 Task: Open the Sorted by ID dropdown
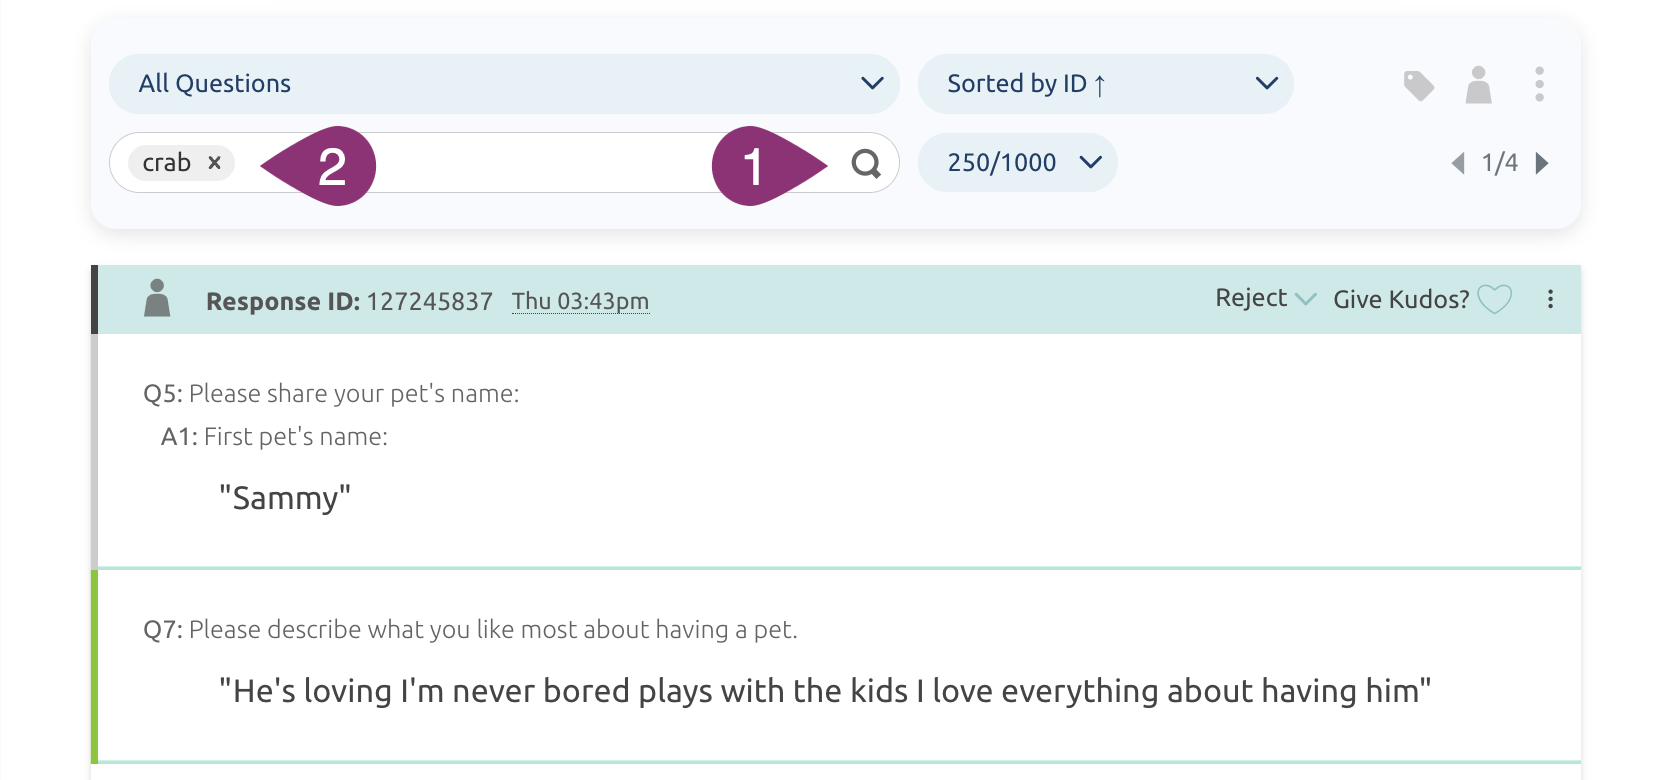point(1105,84)
